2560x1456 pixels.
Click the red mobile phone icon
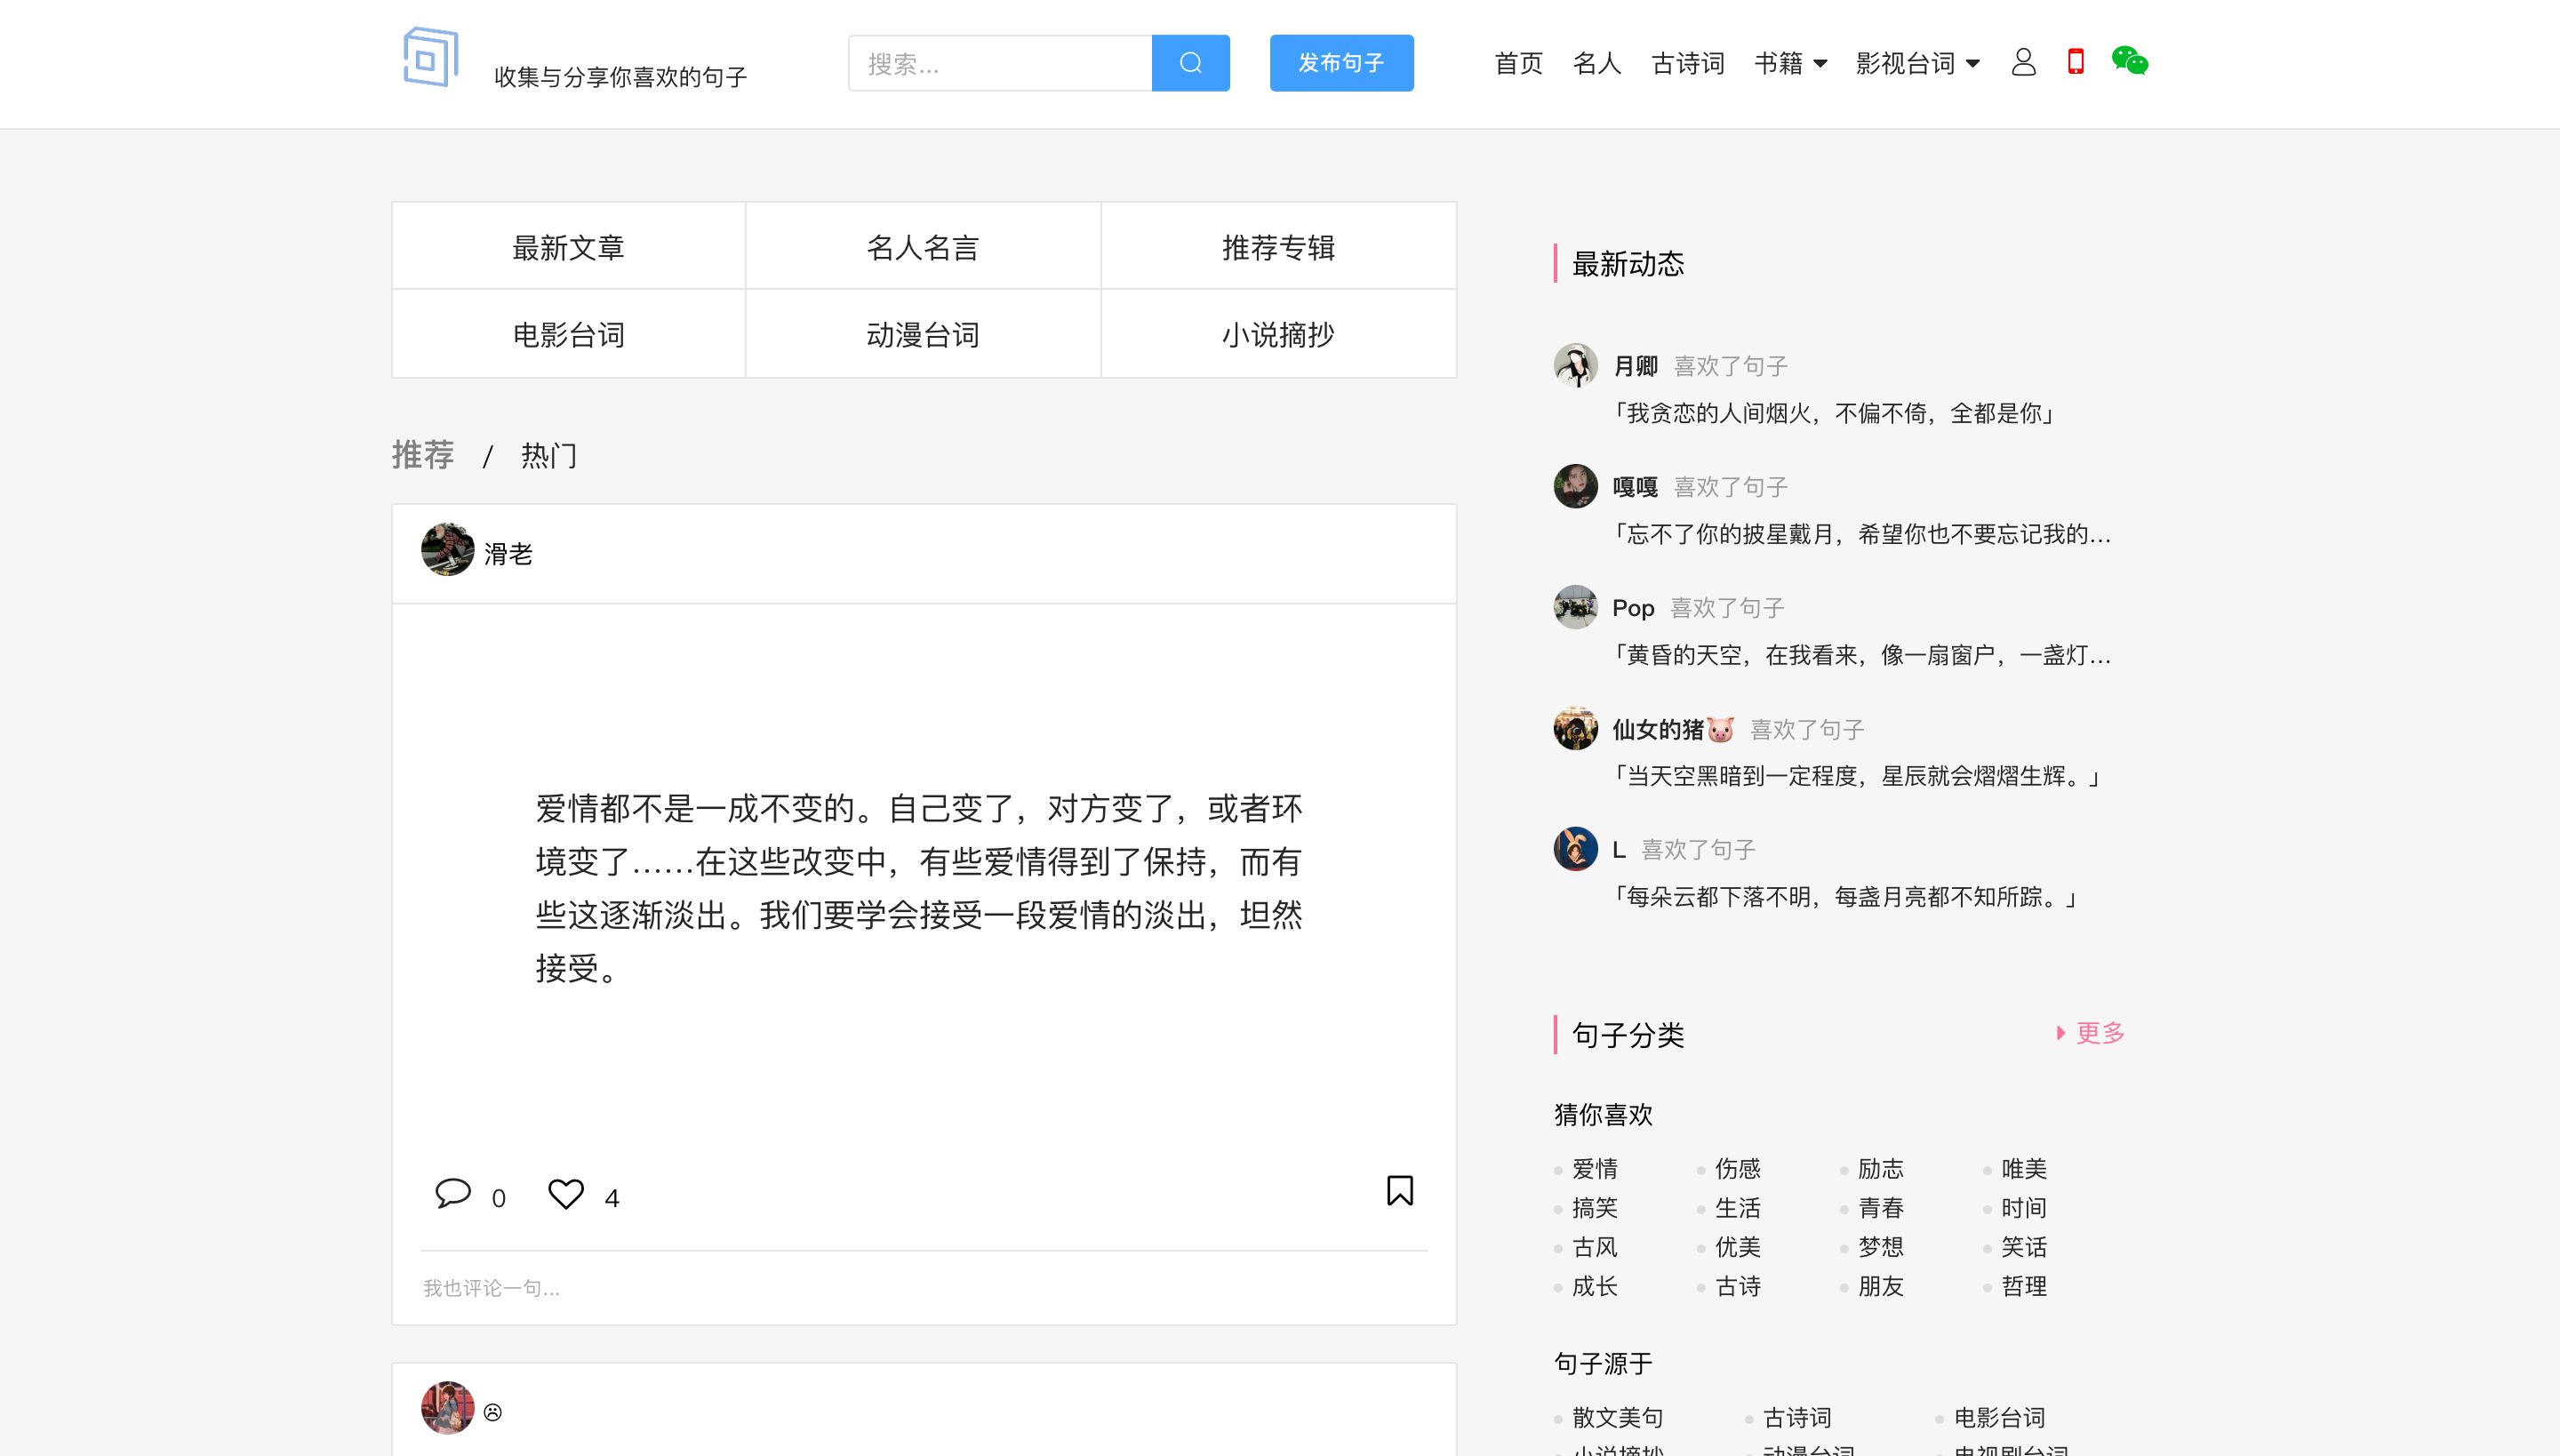coord(2076,62)
